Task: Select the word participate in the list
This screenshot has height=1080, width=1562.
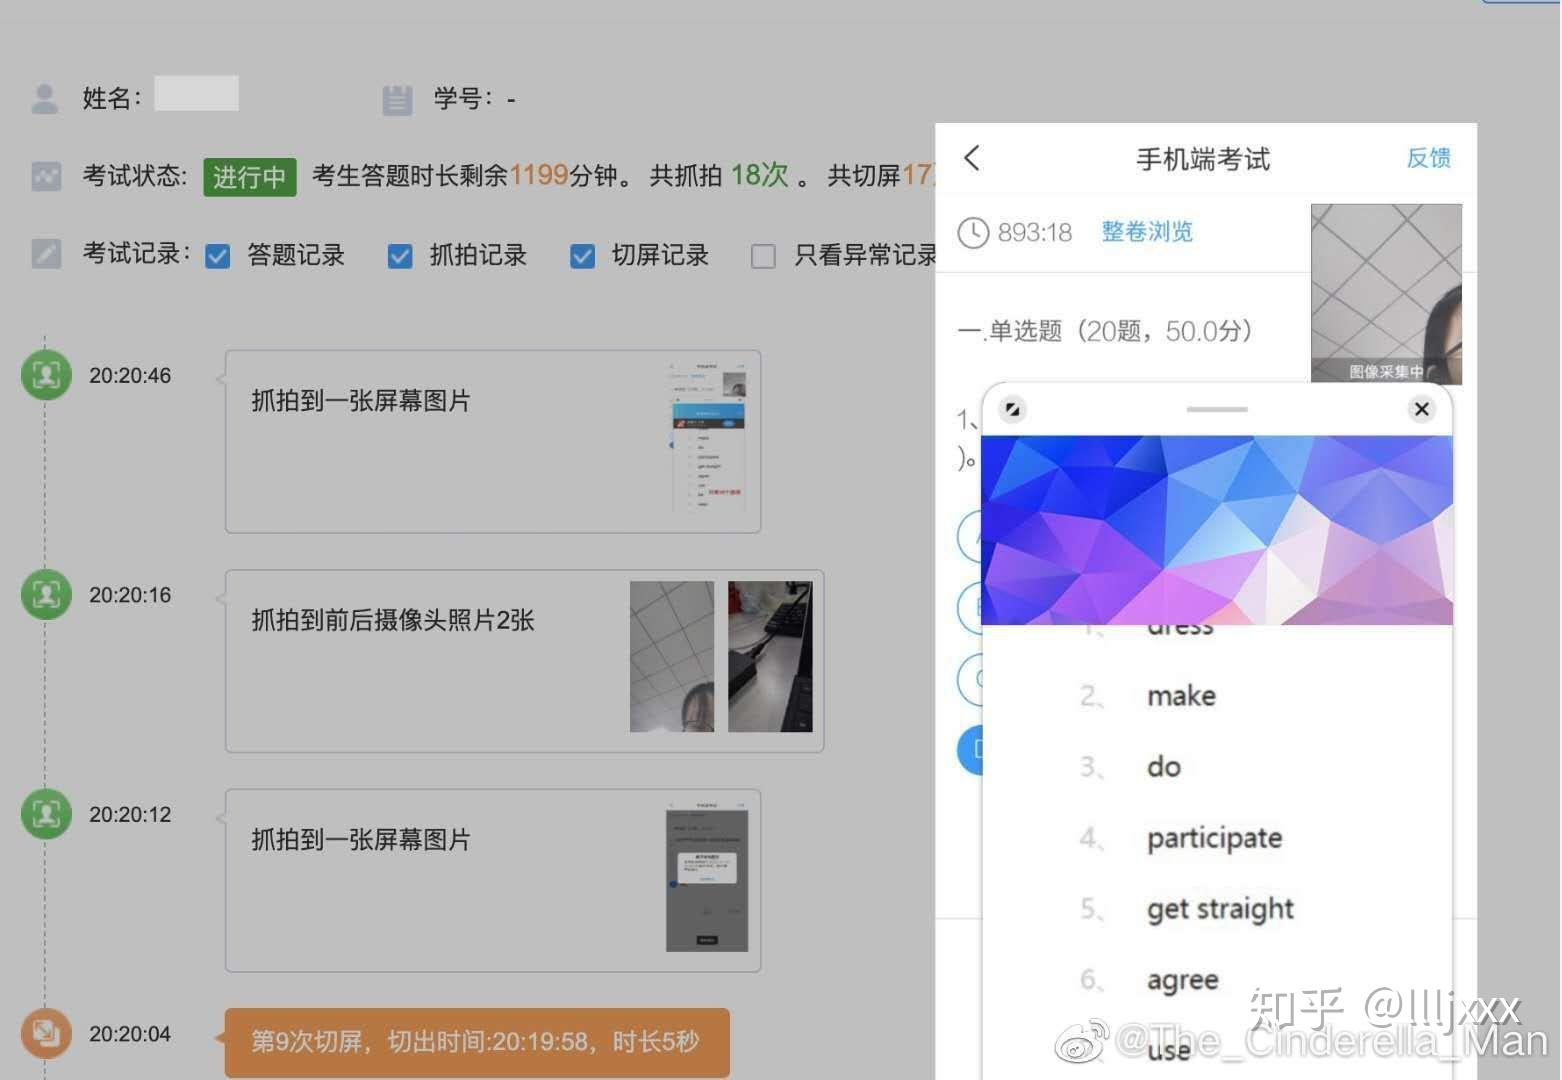Action: (x=1214, y=838)
